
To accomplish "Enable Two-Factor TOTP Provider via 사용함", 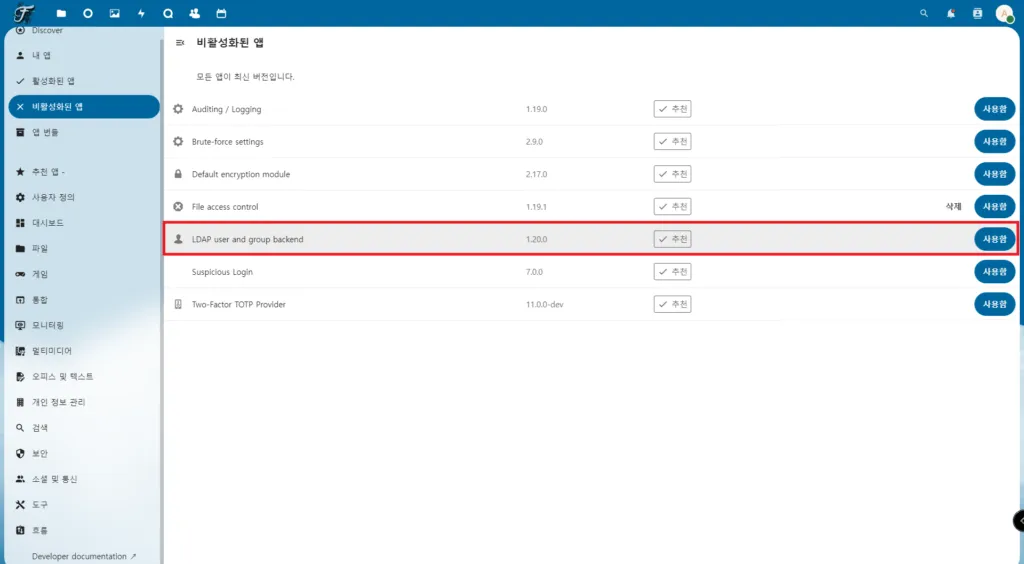I will click(995, 304).
